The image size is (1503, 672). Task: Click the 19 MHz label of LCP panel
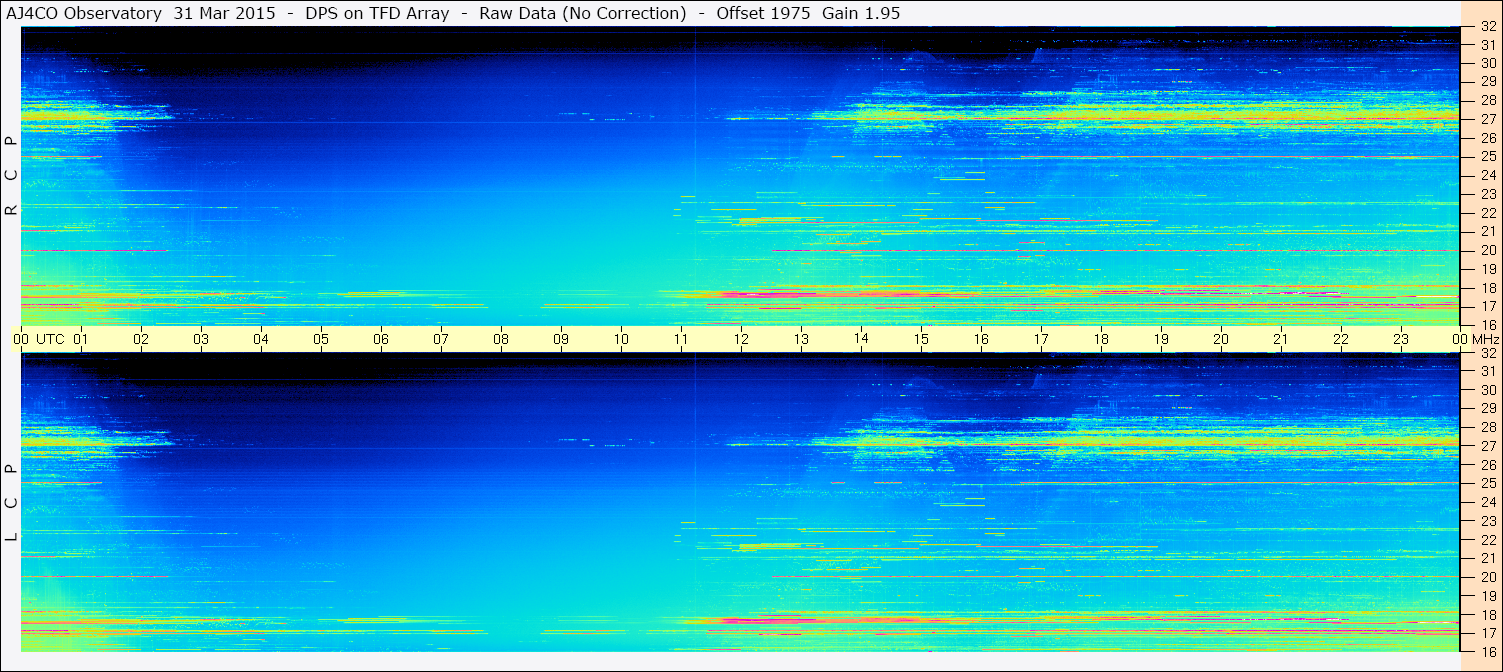point(1487,596)
